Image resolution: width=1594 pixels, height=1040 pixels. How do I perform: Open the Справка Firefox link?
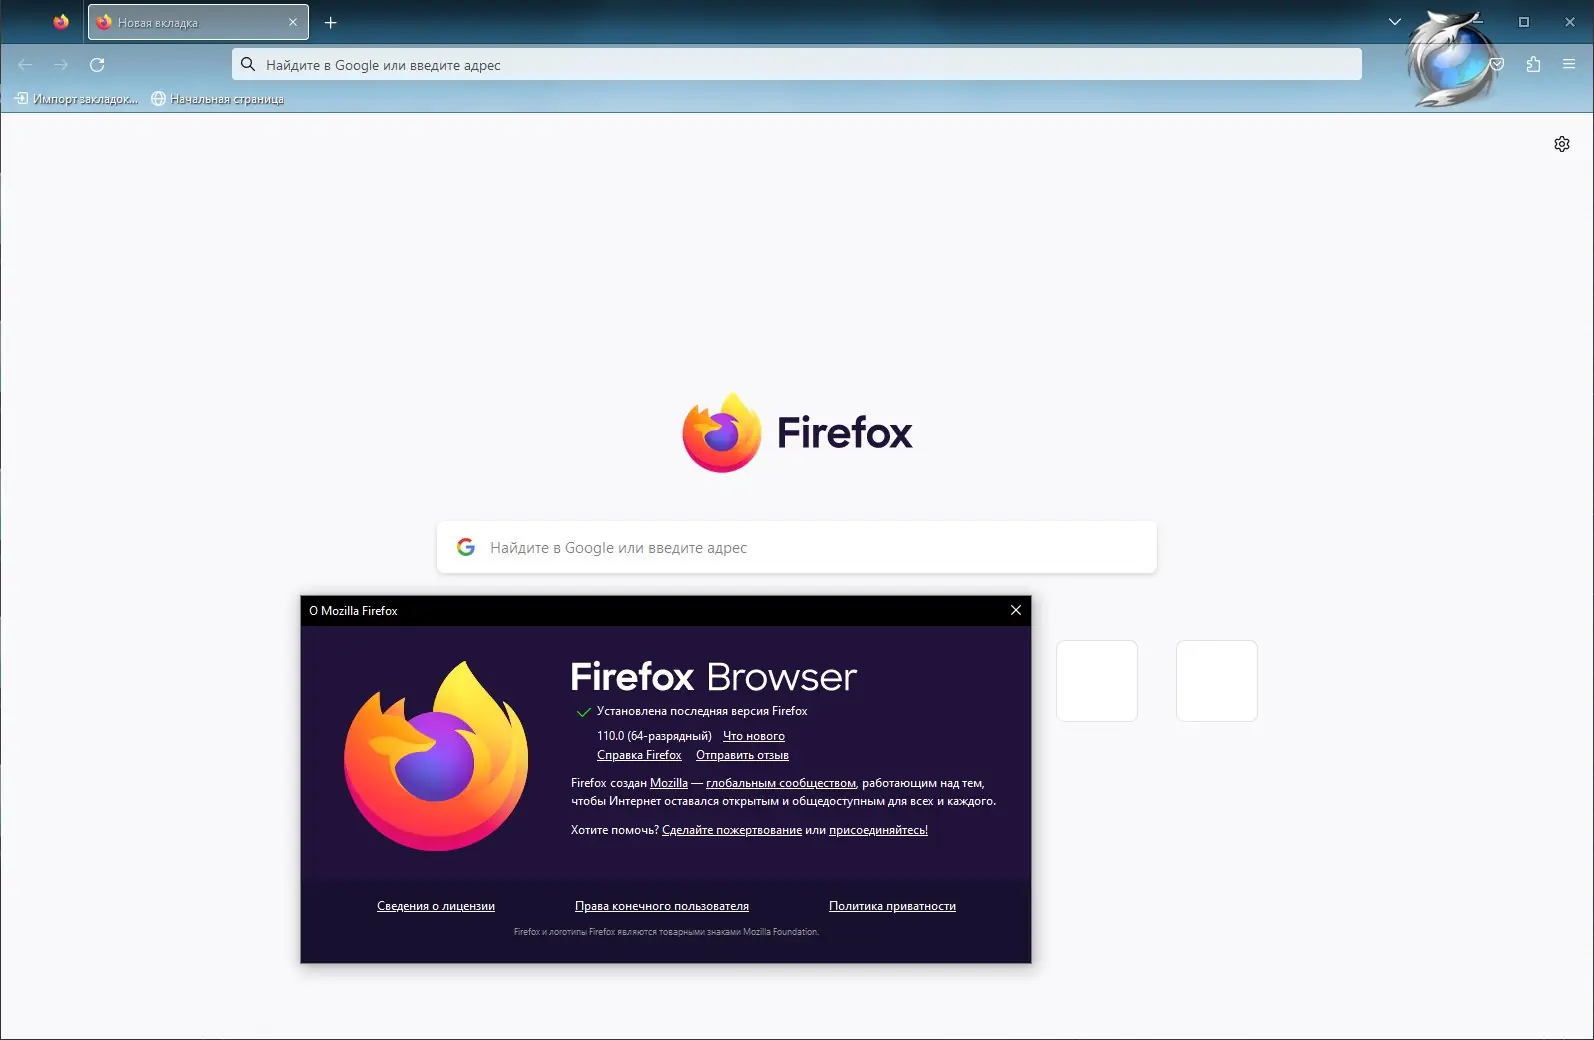[639, 755]
